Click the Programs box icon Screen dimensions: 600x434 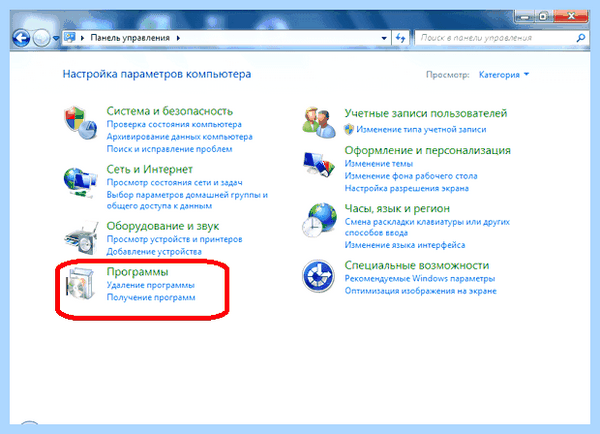[80, 284]
